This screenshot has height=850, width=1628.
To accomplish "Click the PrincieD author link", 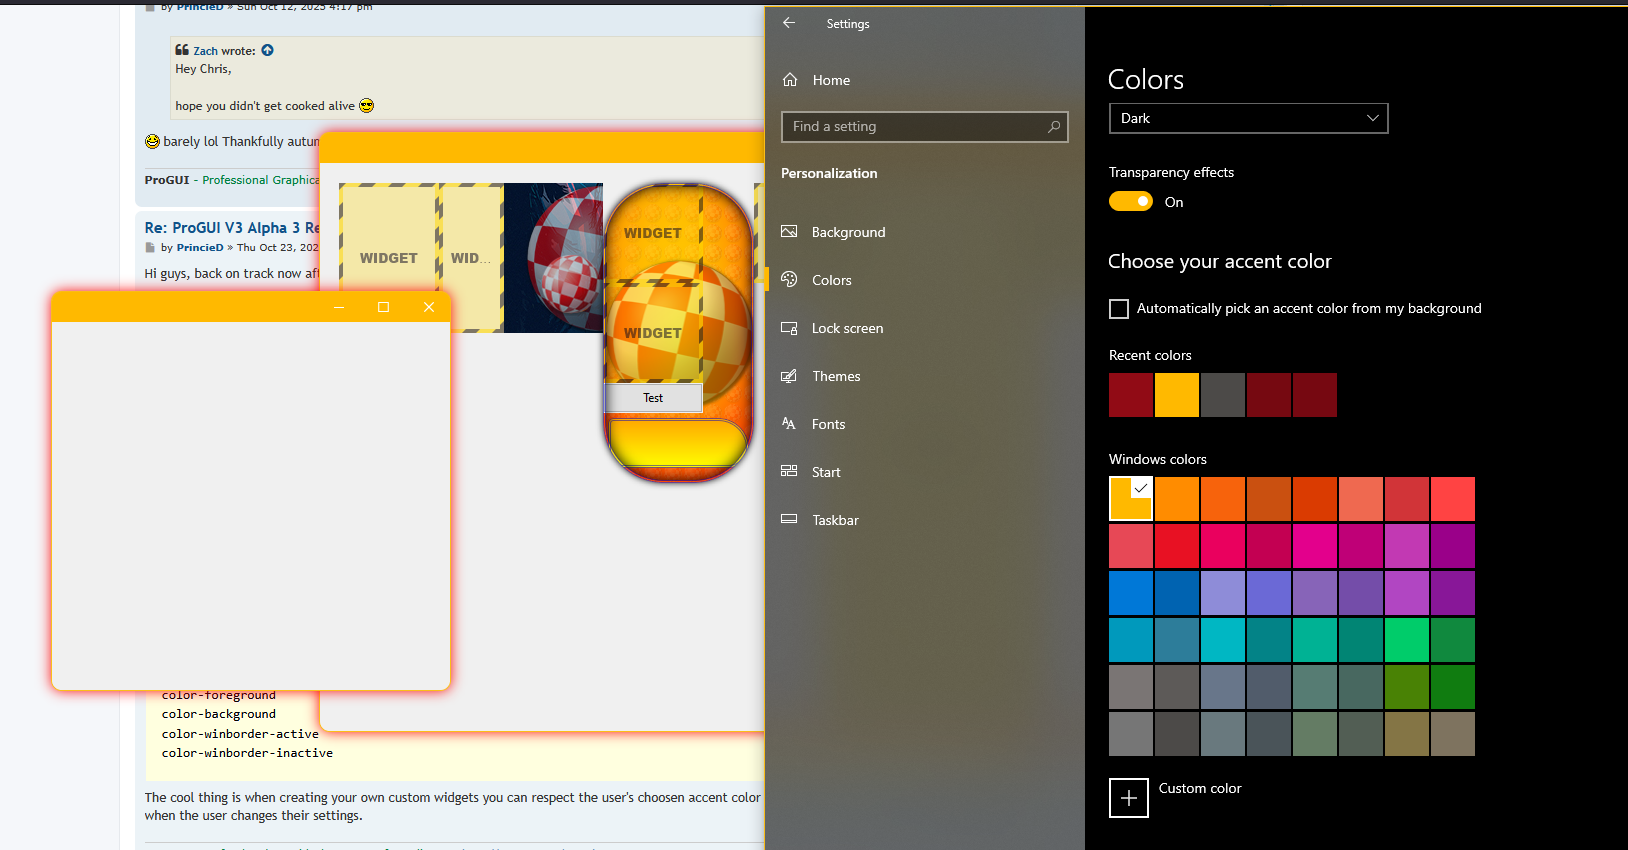I will click(200, 248).
